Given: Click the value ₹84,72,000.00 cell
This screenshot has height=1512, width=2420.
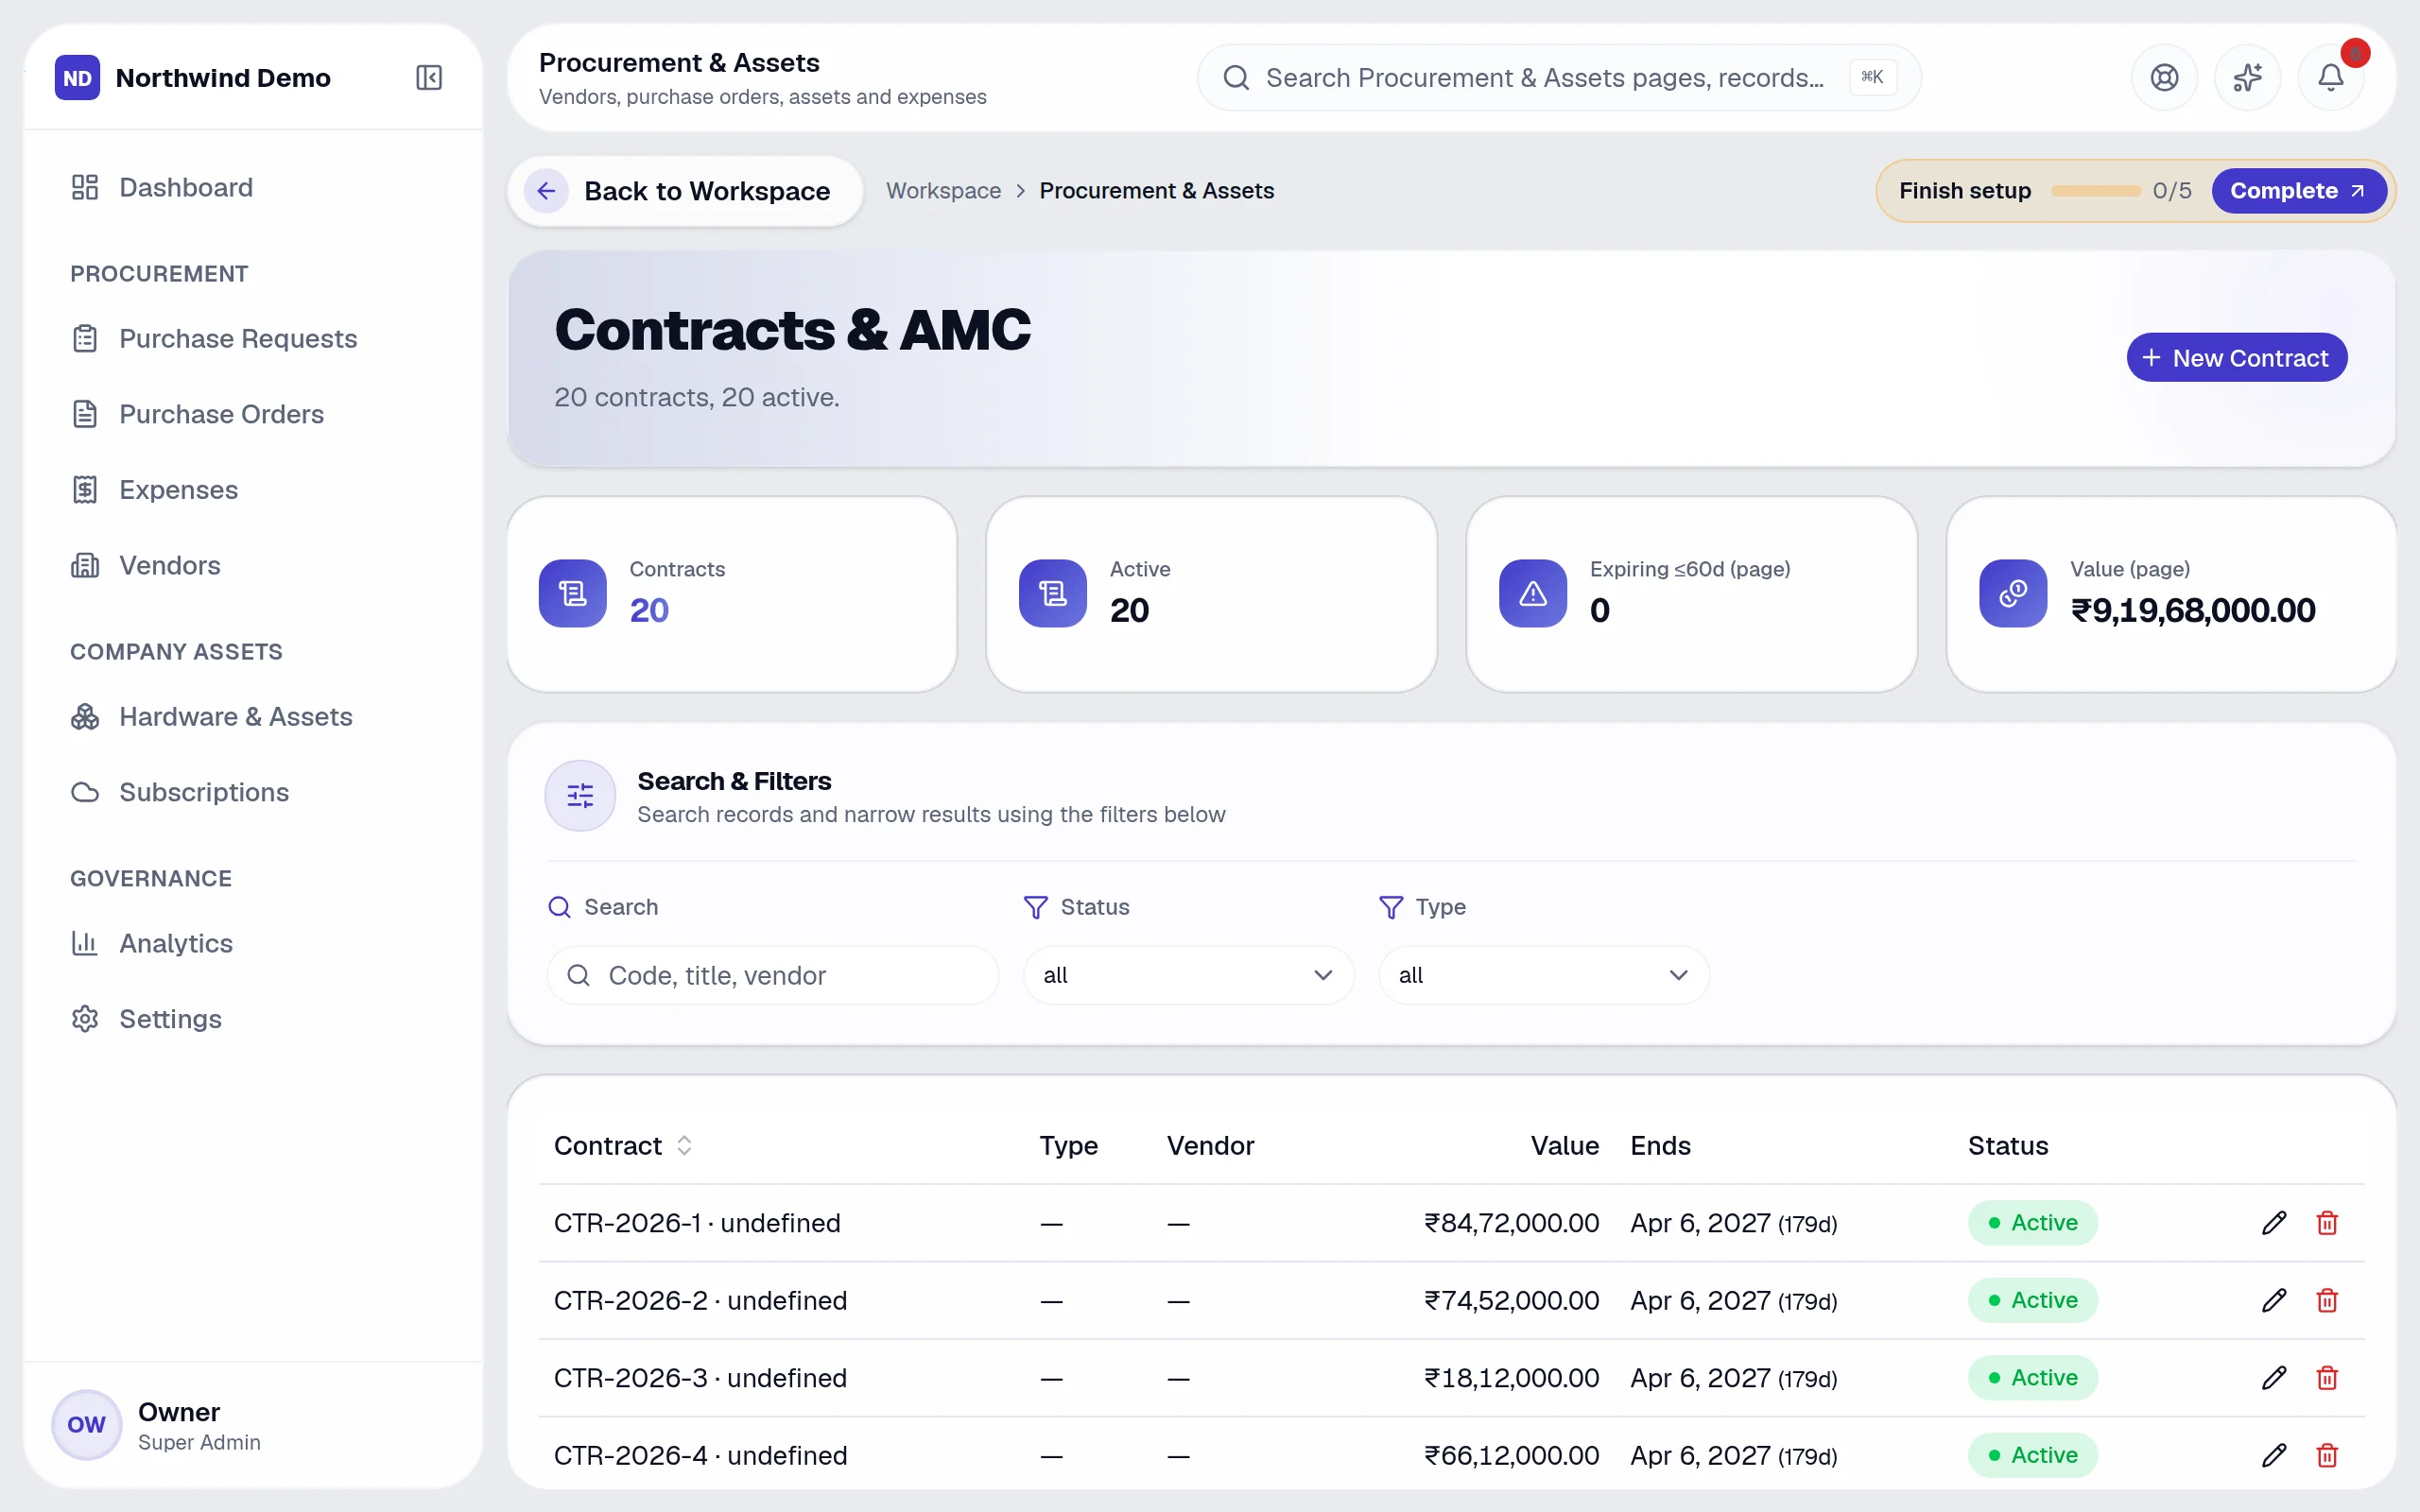Looking at the screenshot, I should click(1511, 1223).
